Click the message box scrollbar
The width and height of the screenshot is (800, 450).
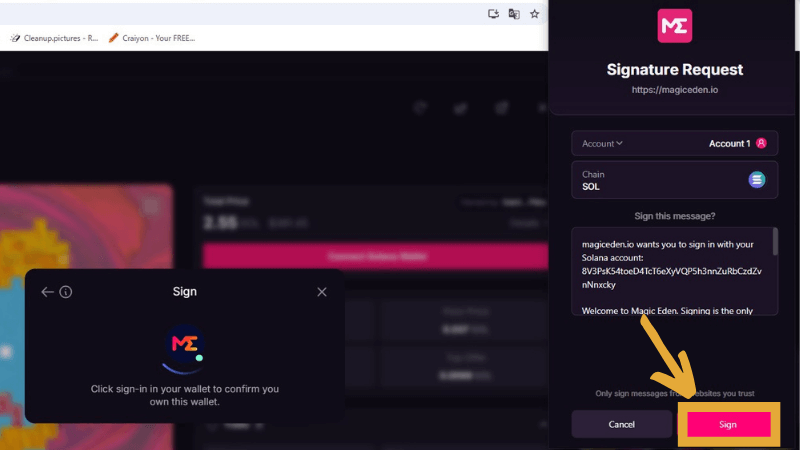click(776, 241)
